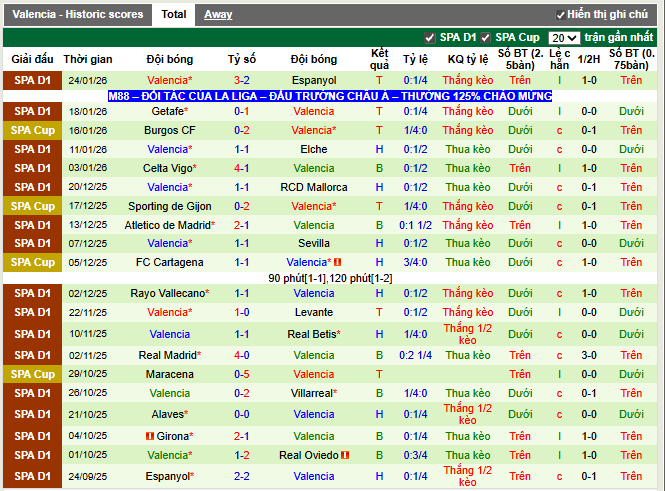Click the 90 phút[1-1],120 phút[1-2] note

[x=330, y=279]
